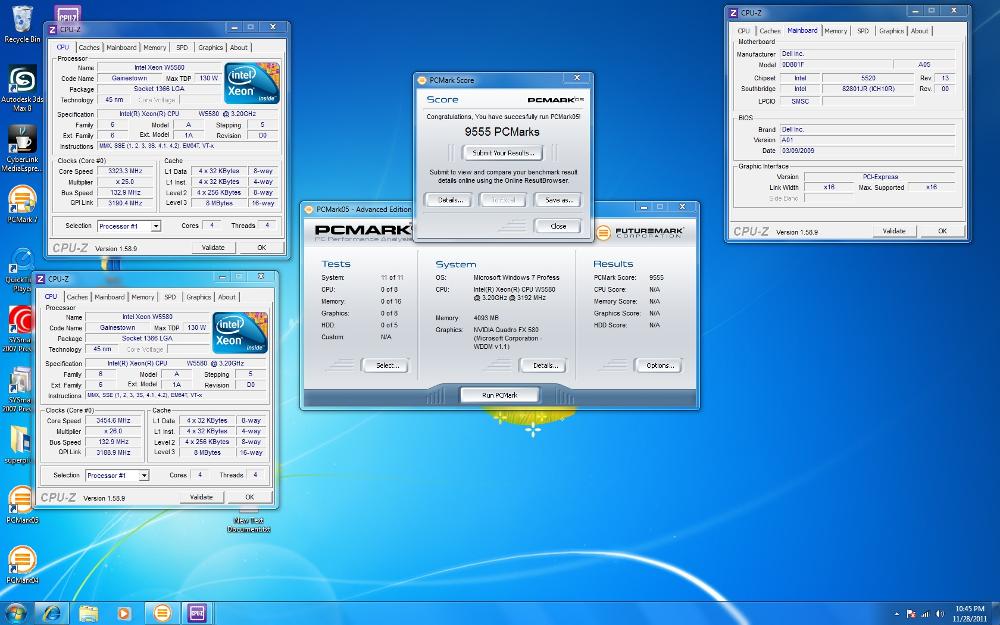Switch to PCMark taskbar button

click(162, 614)
